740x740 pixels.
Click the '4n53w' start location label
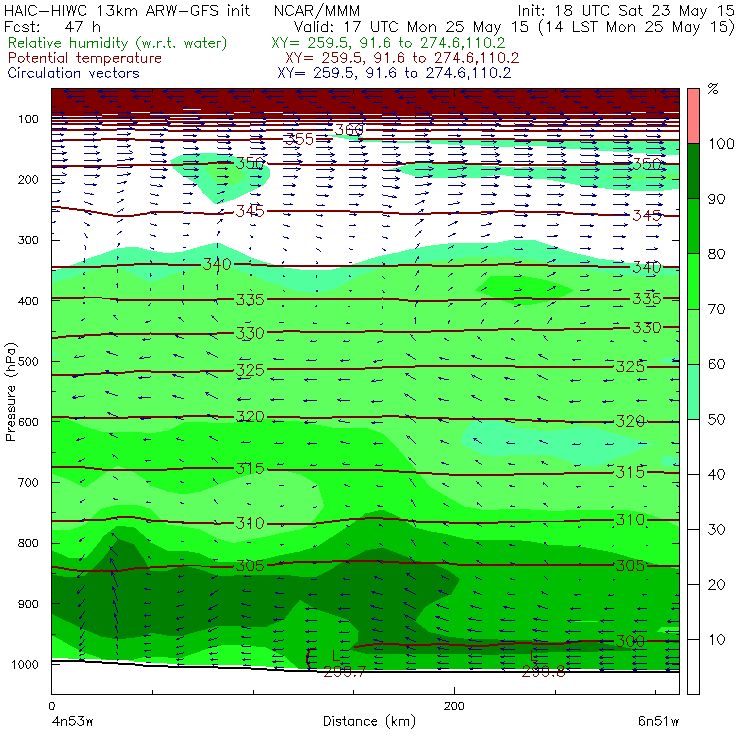72,722
